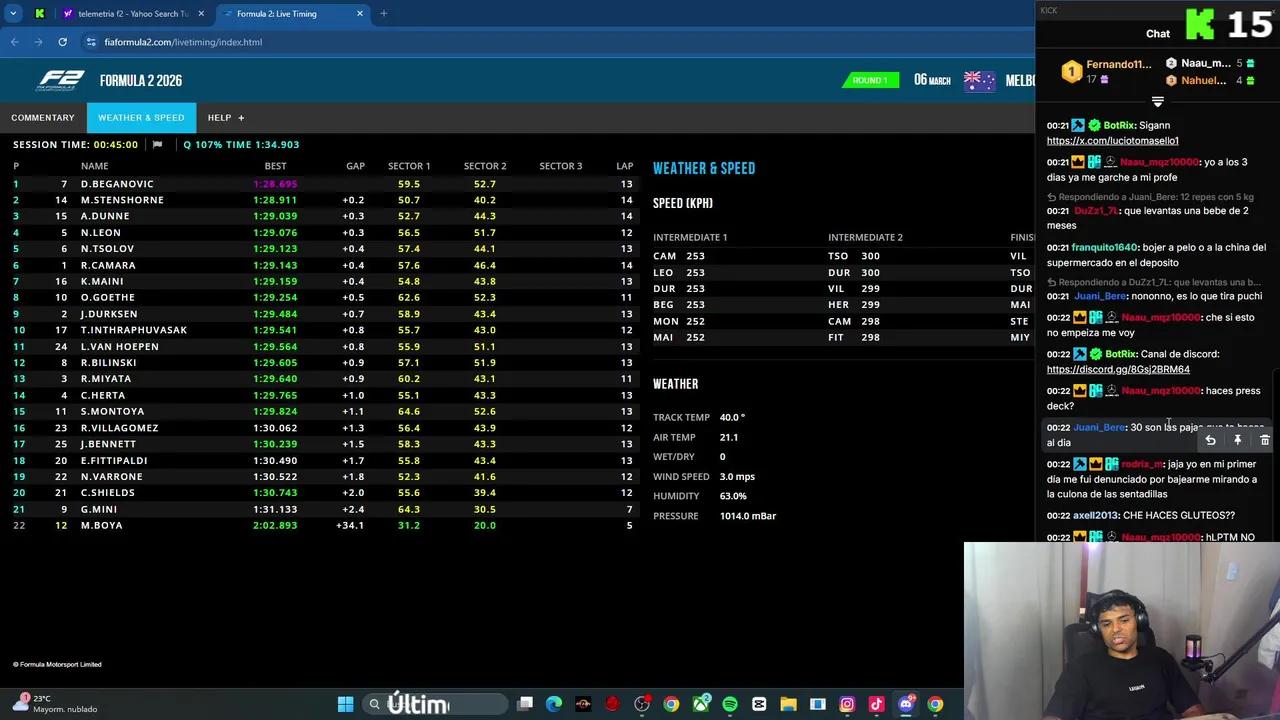Image resolution: width=1280 pixels, height=720 pixels.
Task: Reply to Juani_Bere's chat message
Action: [x=1210, y=440]
